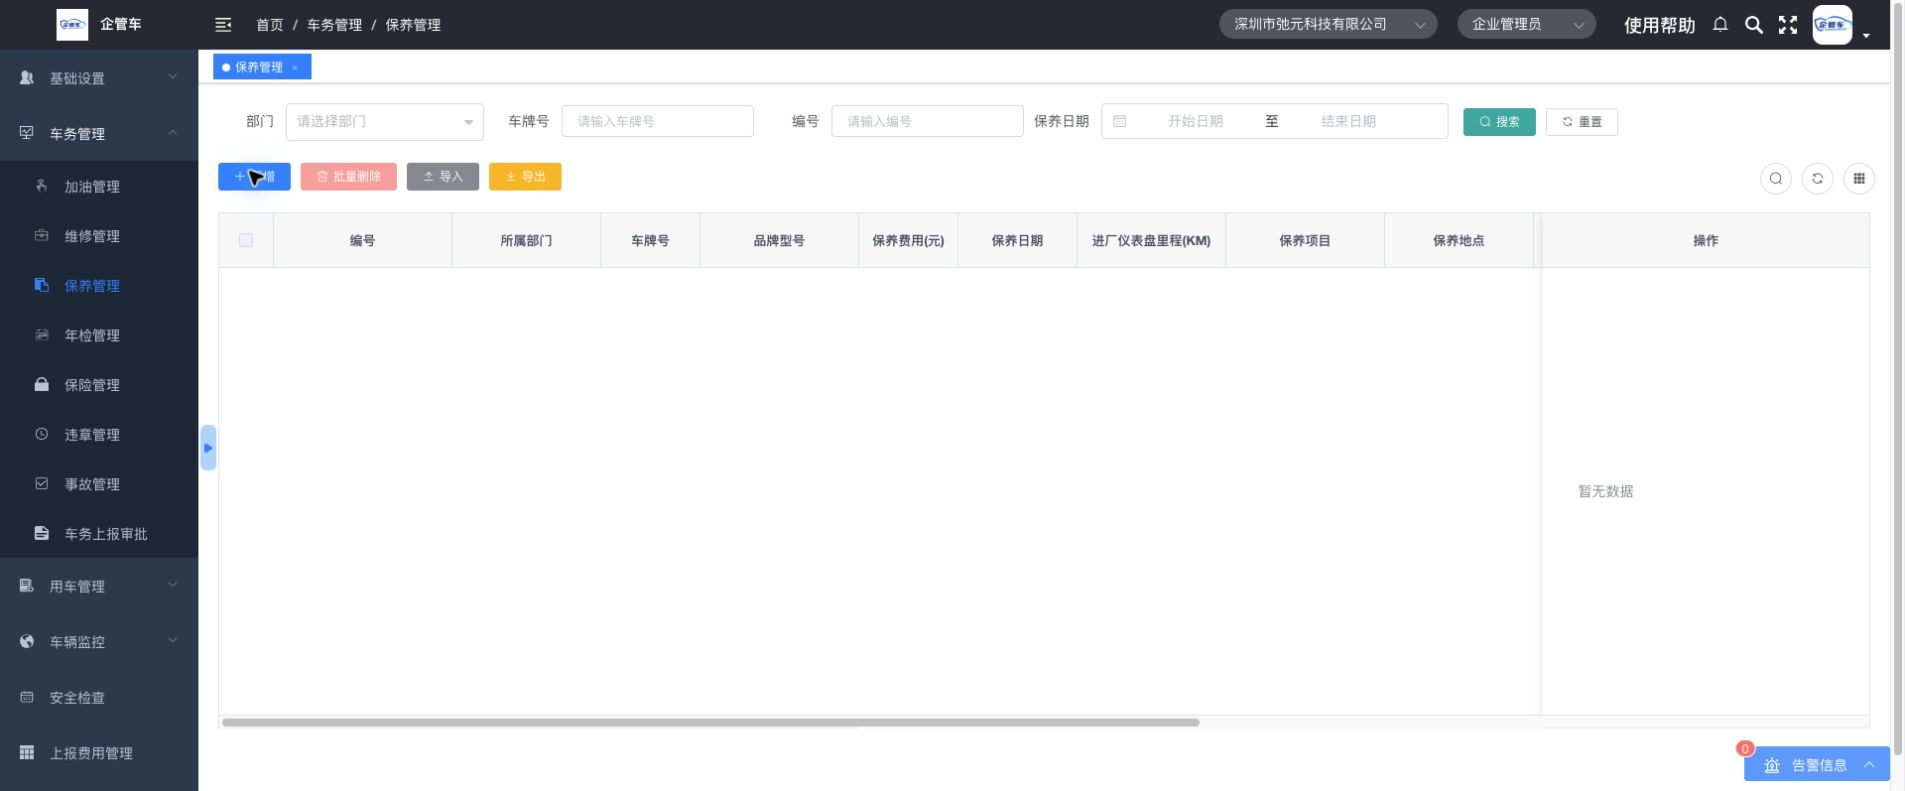Screen dimensions: 1905x791
Task: Focus the 车牌号 input field
Action: pyautogui.click(x=657, y=121)
